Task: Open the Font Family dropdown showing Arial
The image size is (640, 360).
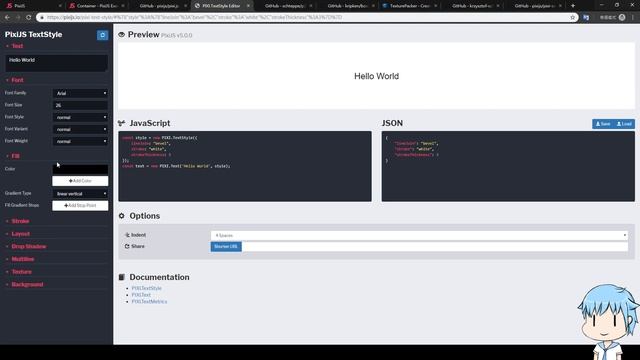Action: [80, 93]
